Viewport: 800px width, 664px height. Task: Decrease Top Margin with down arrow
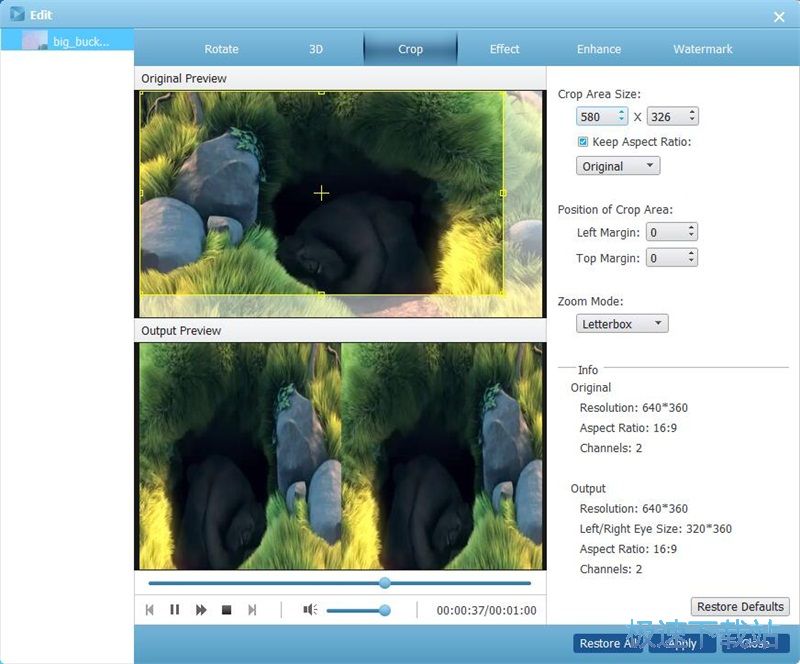[x=691, y=261]
